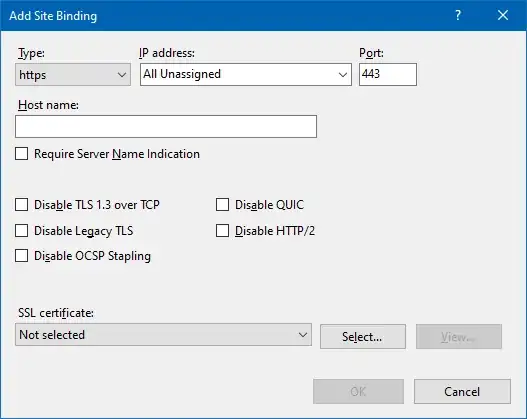Click the Select... certificate button

pyautogui.click(x=363, y=336)
